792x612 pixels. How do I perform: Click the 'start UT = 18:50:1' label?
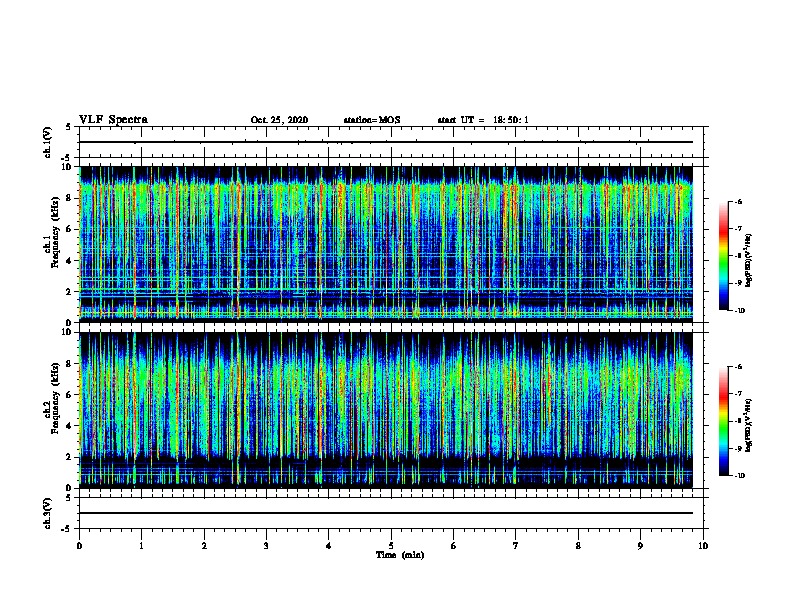483,120
